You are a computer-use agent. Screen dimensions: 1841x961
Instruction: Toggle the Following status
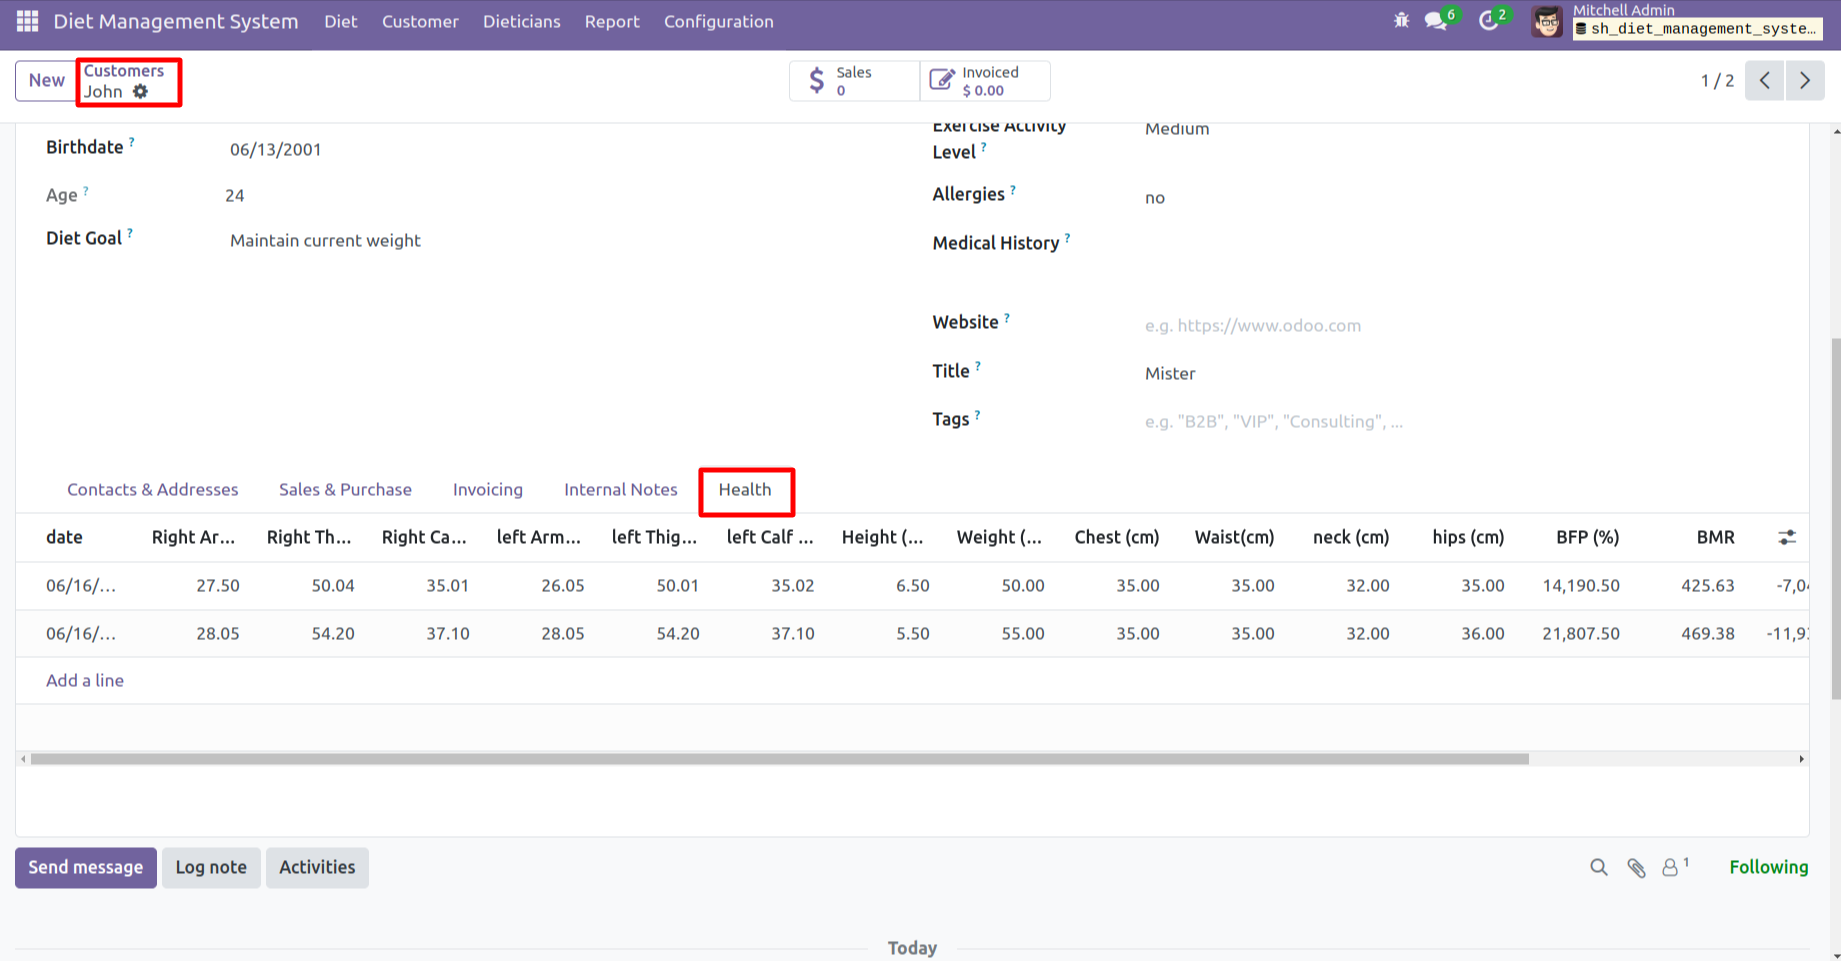(x=1768, y=868)
